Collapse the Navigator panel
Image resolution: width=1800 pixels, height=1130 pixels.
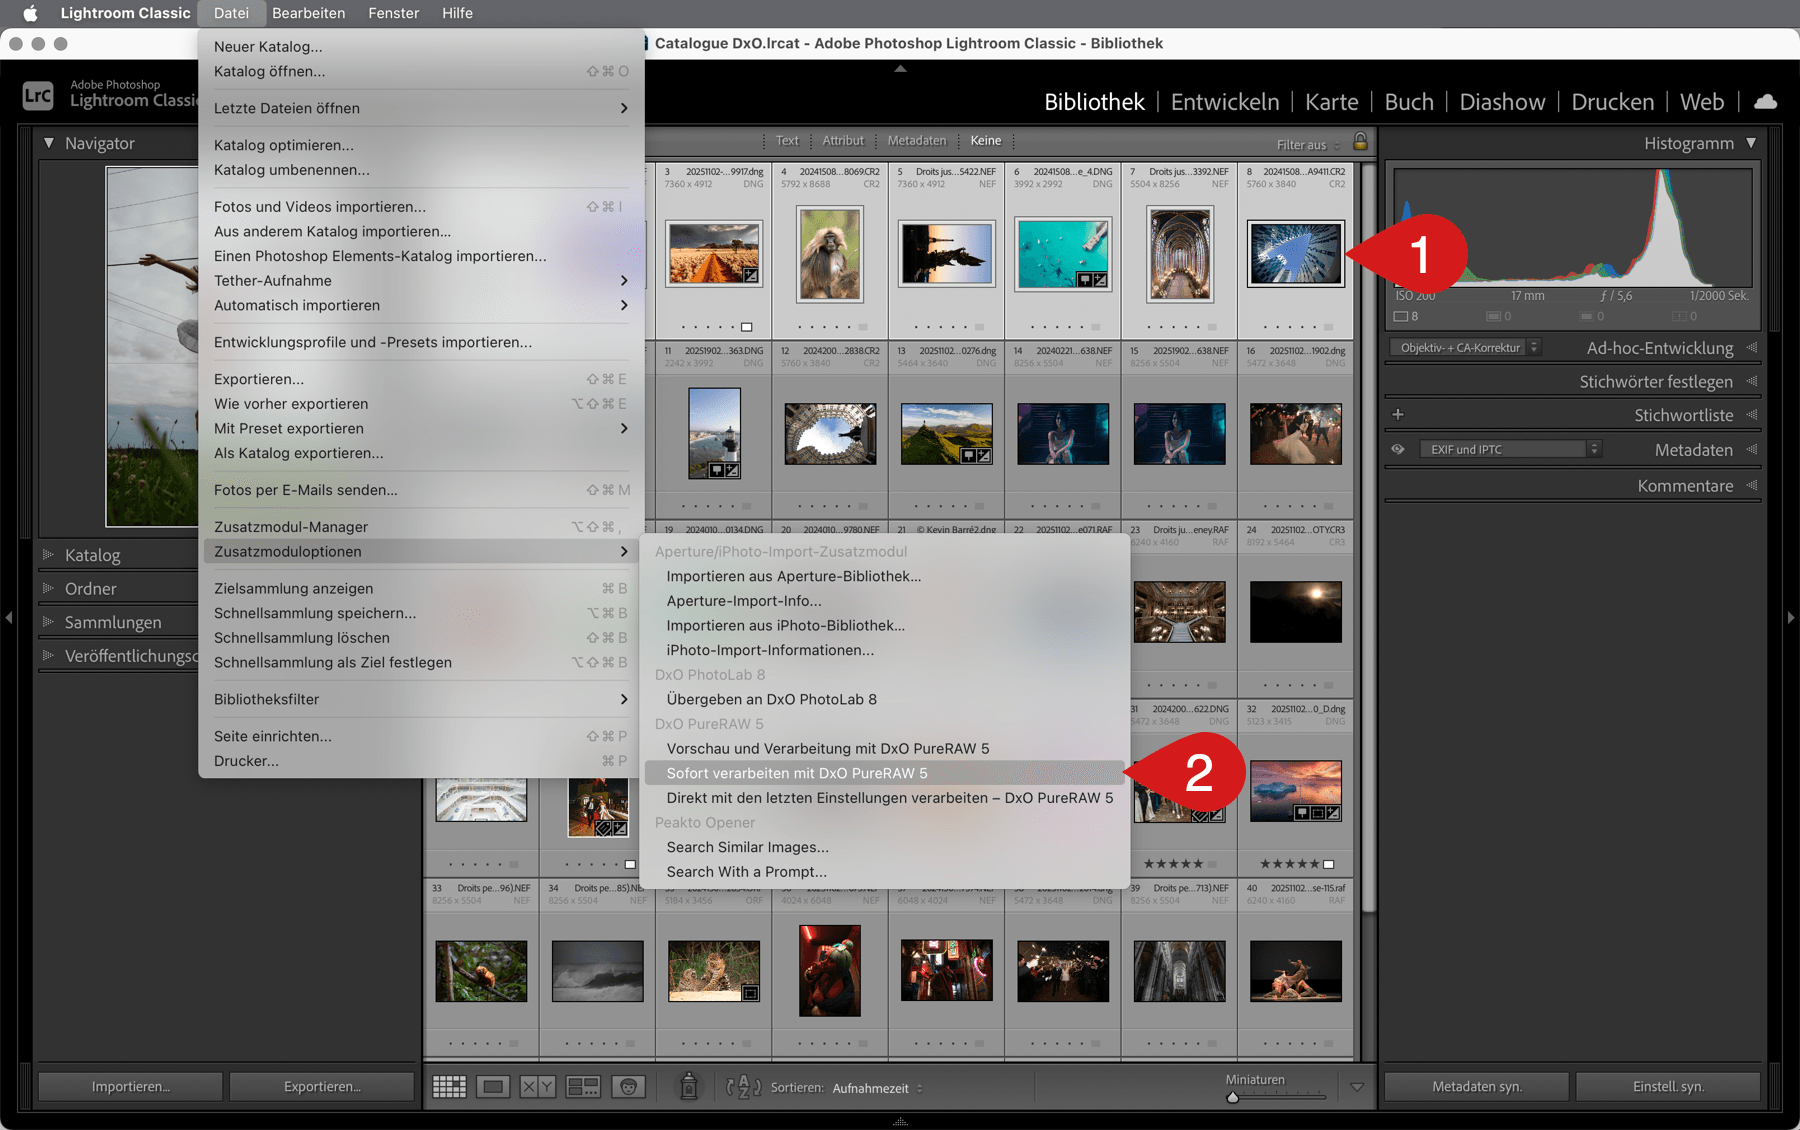pos(48,143)
